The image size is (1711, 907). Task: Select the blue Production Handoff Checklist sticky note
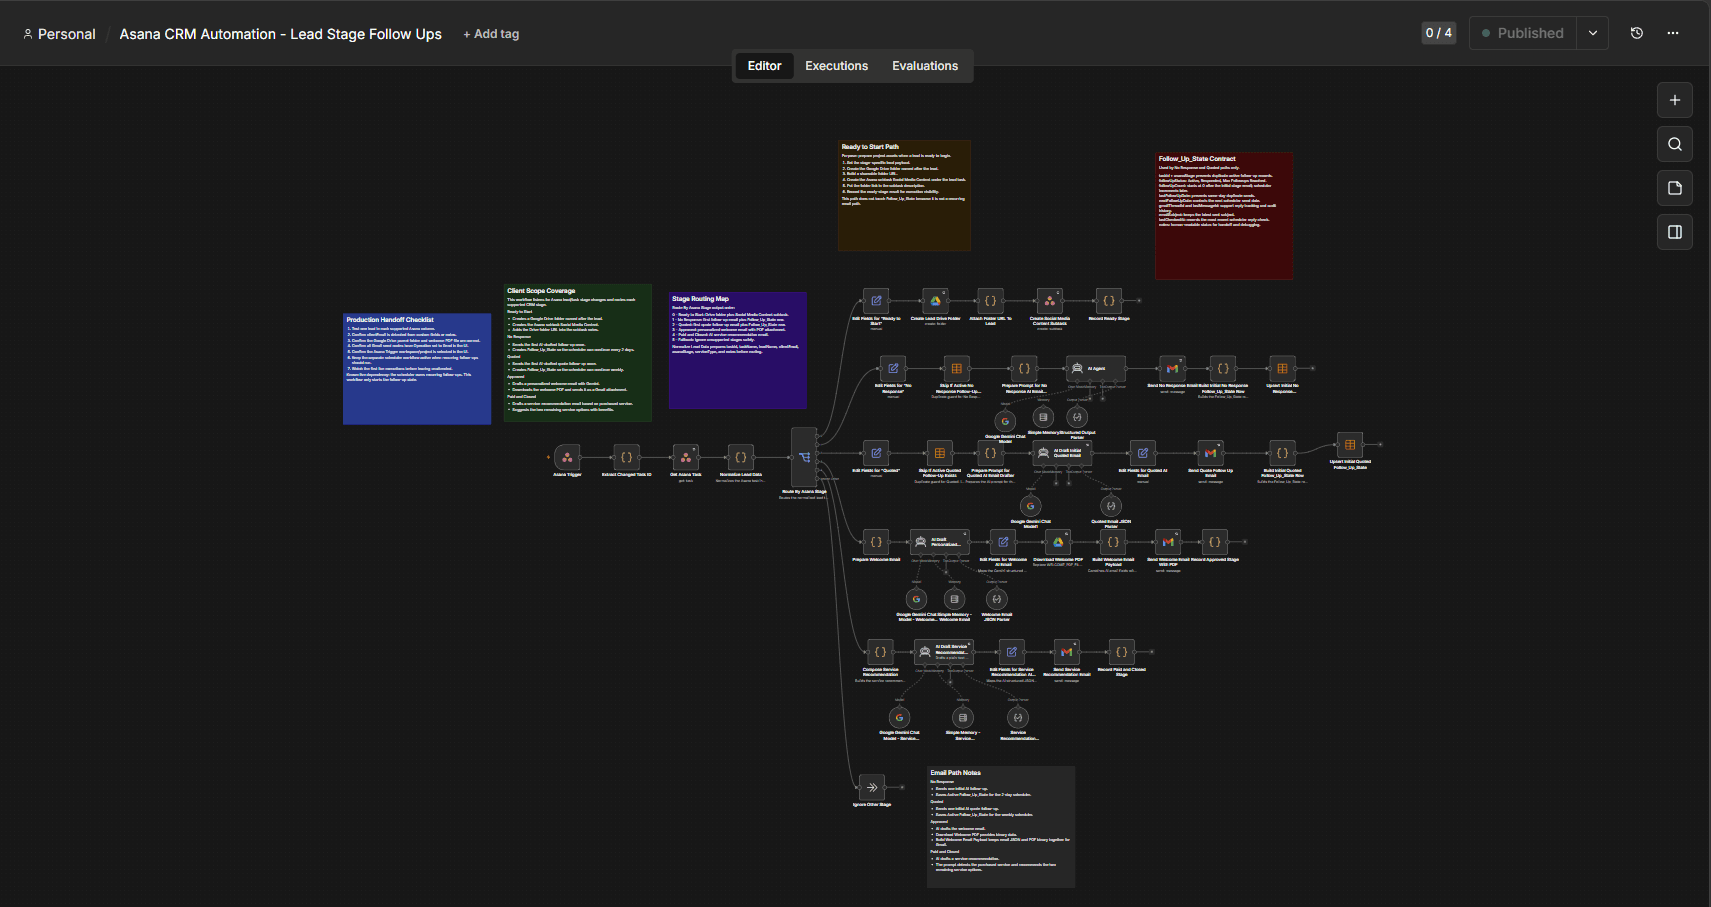pyautogui.click(x=417, y=369)
